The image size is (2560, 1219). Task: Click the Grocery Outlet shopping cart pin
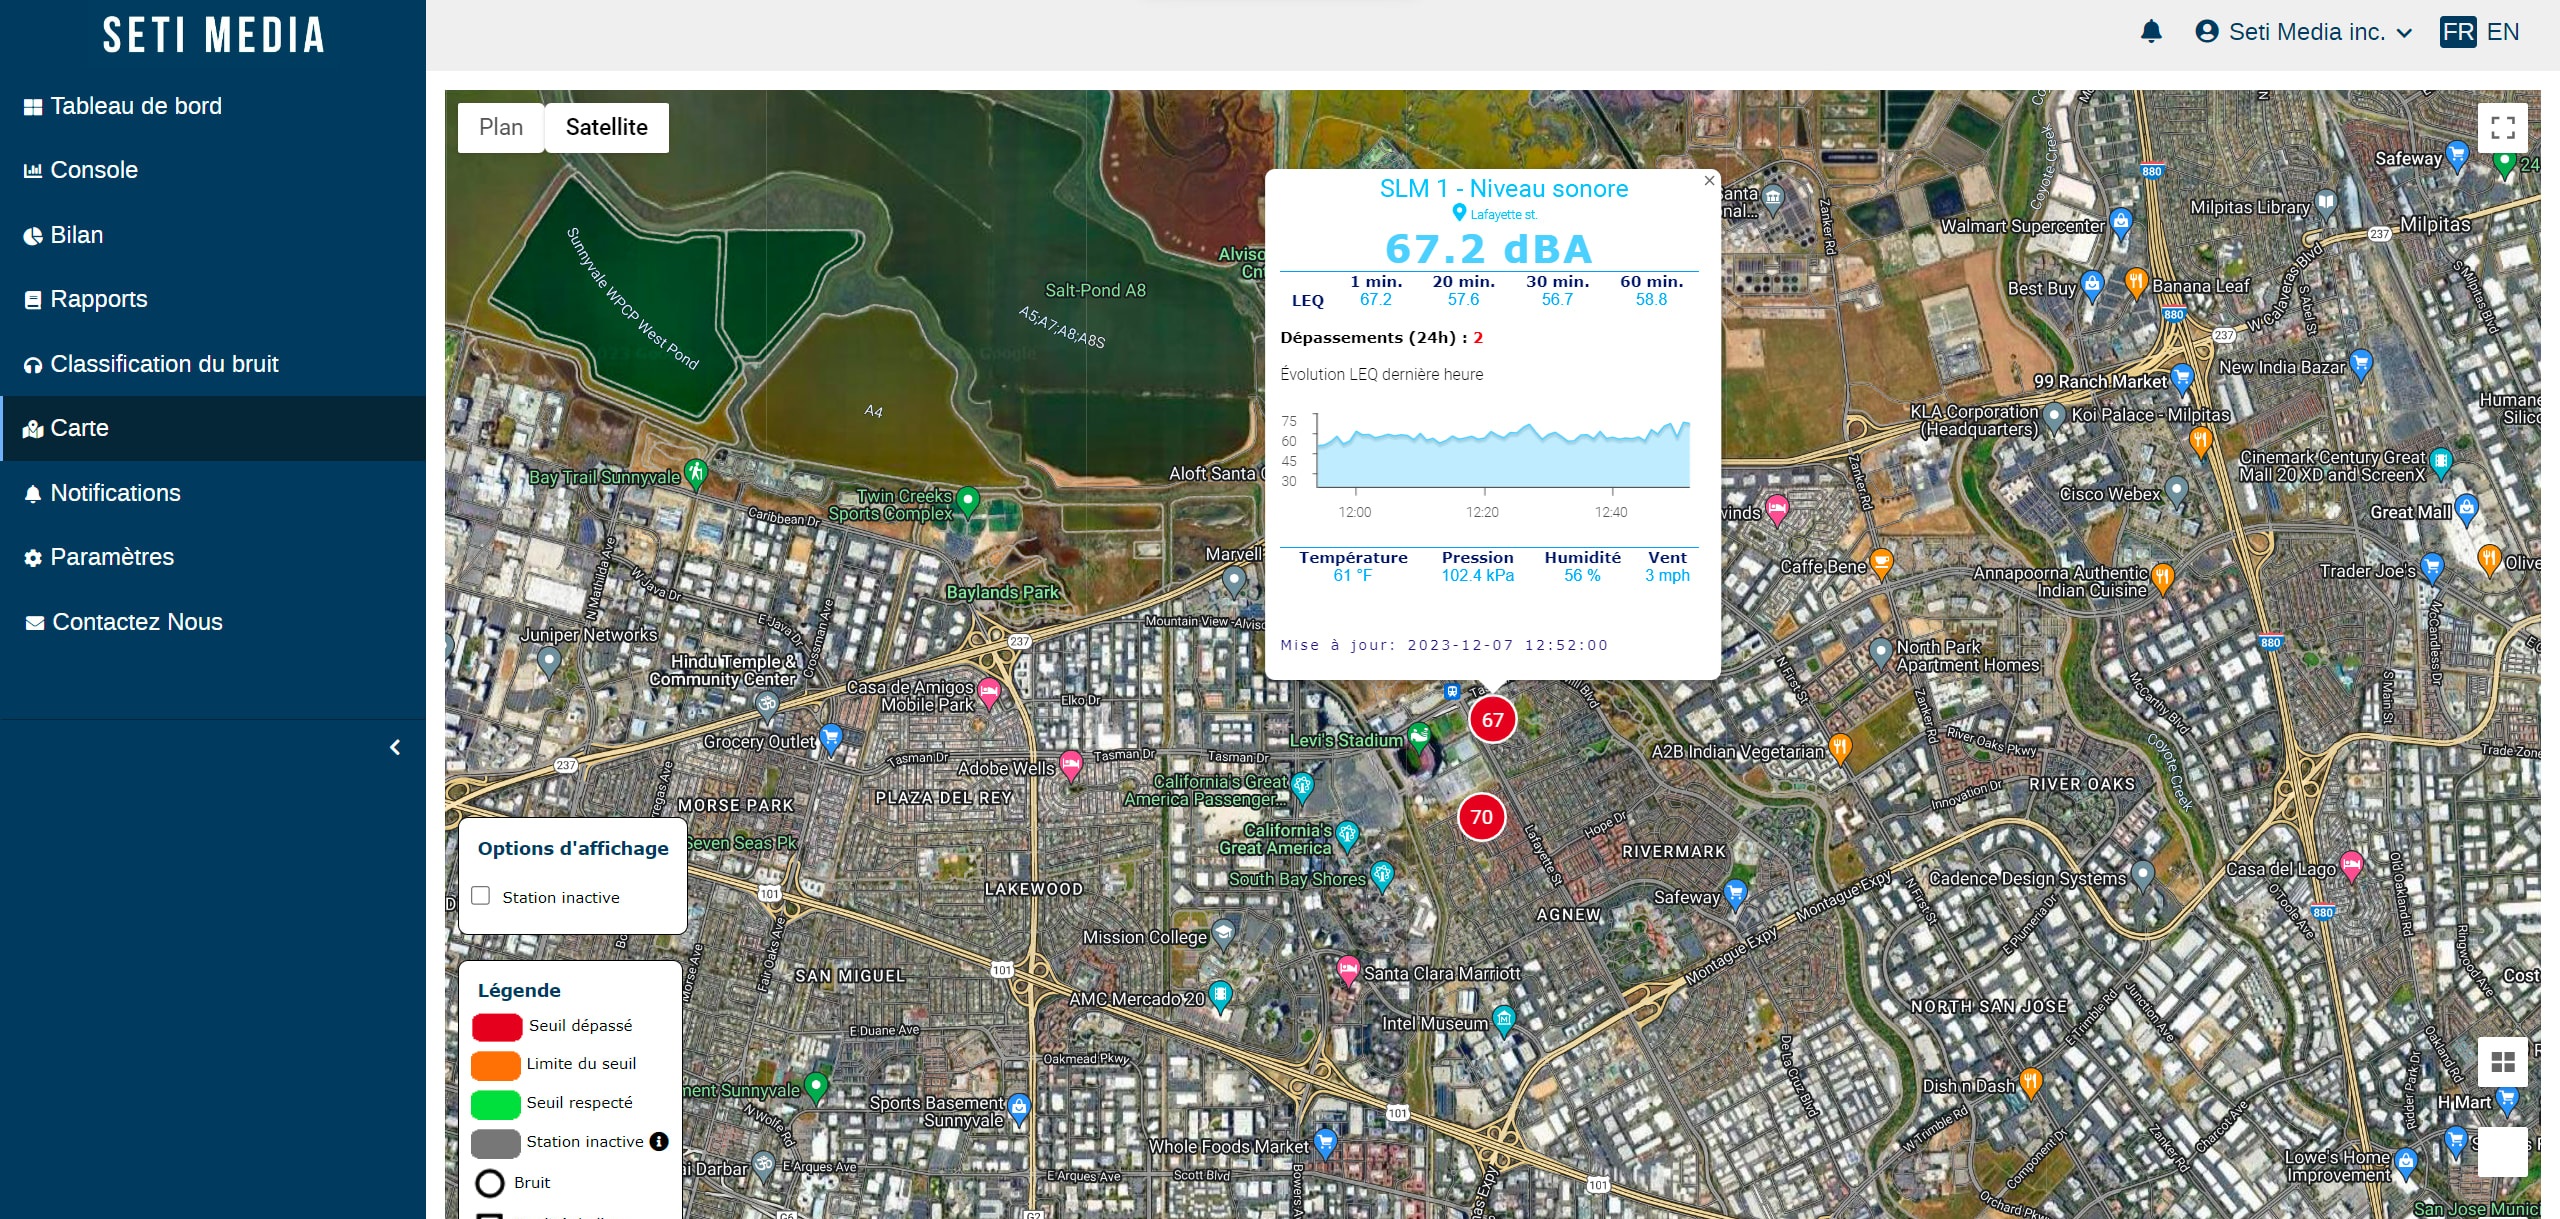pos(830,739)
